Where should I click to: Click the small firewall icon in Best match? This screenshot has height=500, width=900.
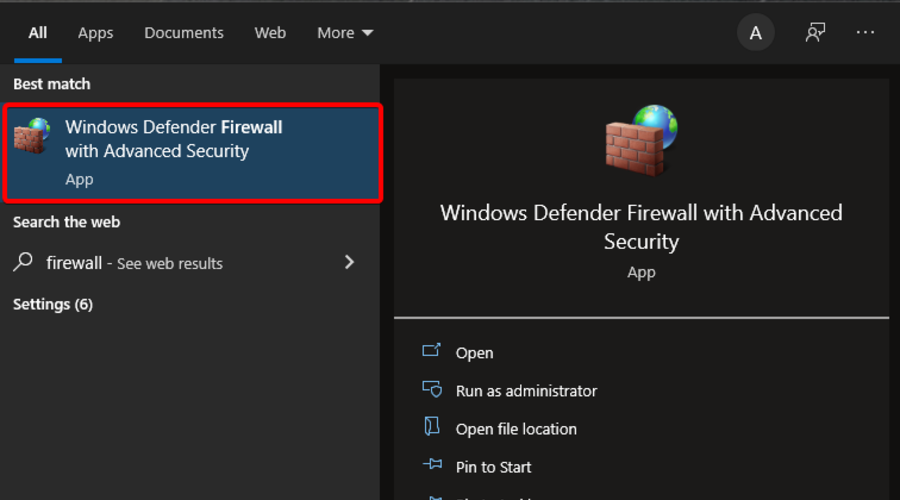pos(32,136)
